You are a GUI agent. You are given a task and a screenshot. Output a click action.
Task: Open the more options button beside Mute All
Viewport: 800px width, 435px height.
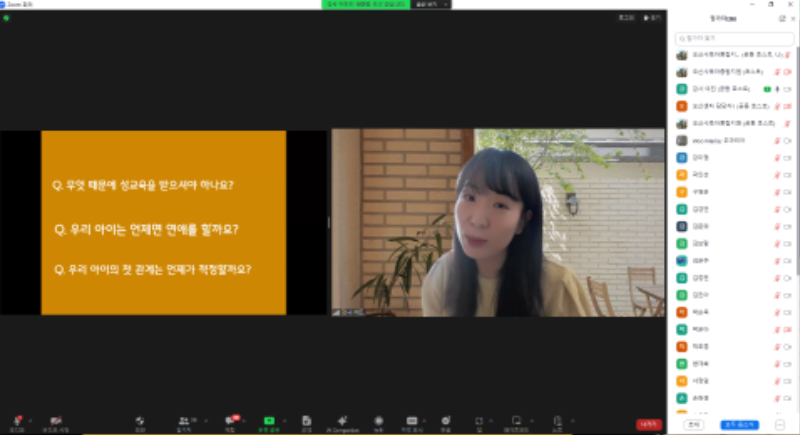780,424
